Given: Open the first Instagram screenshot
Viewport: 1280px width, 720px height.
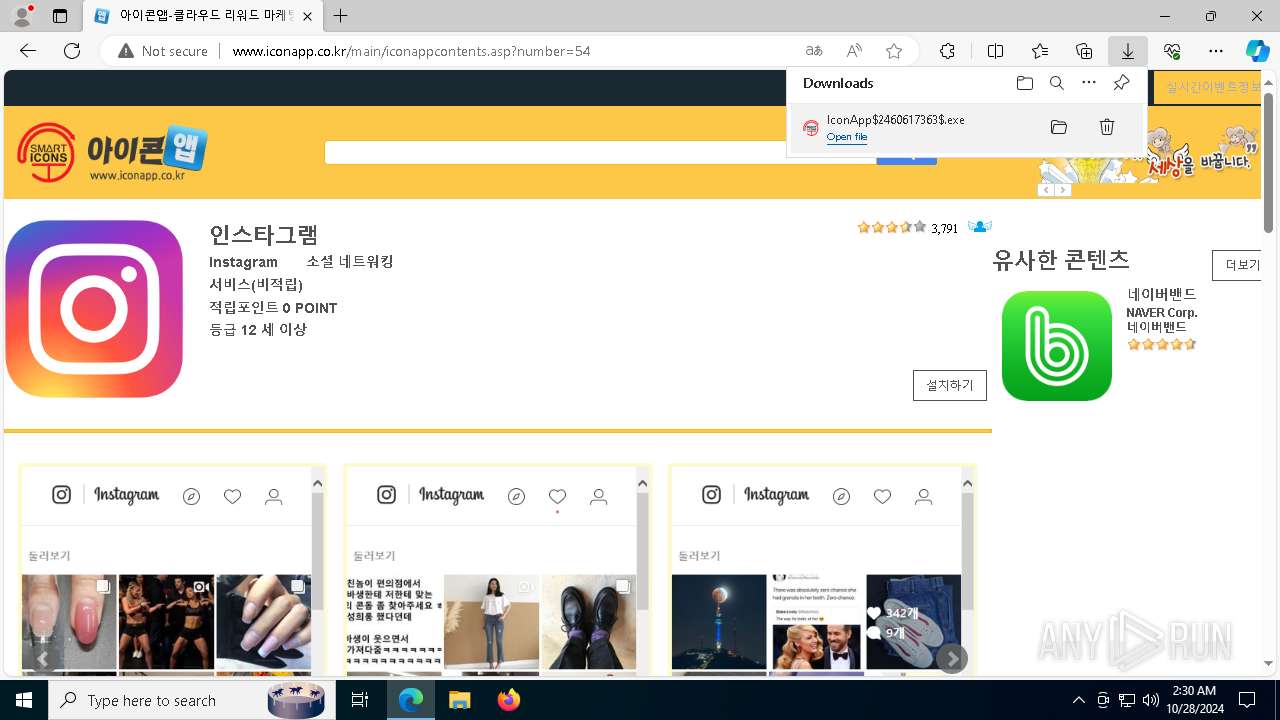Looking at the screenshot, I should [x=173, y=571].
